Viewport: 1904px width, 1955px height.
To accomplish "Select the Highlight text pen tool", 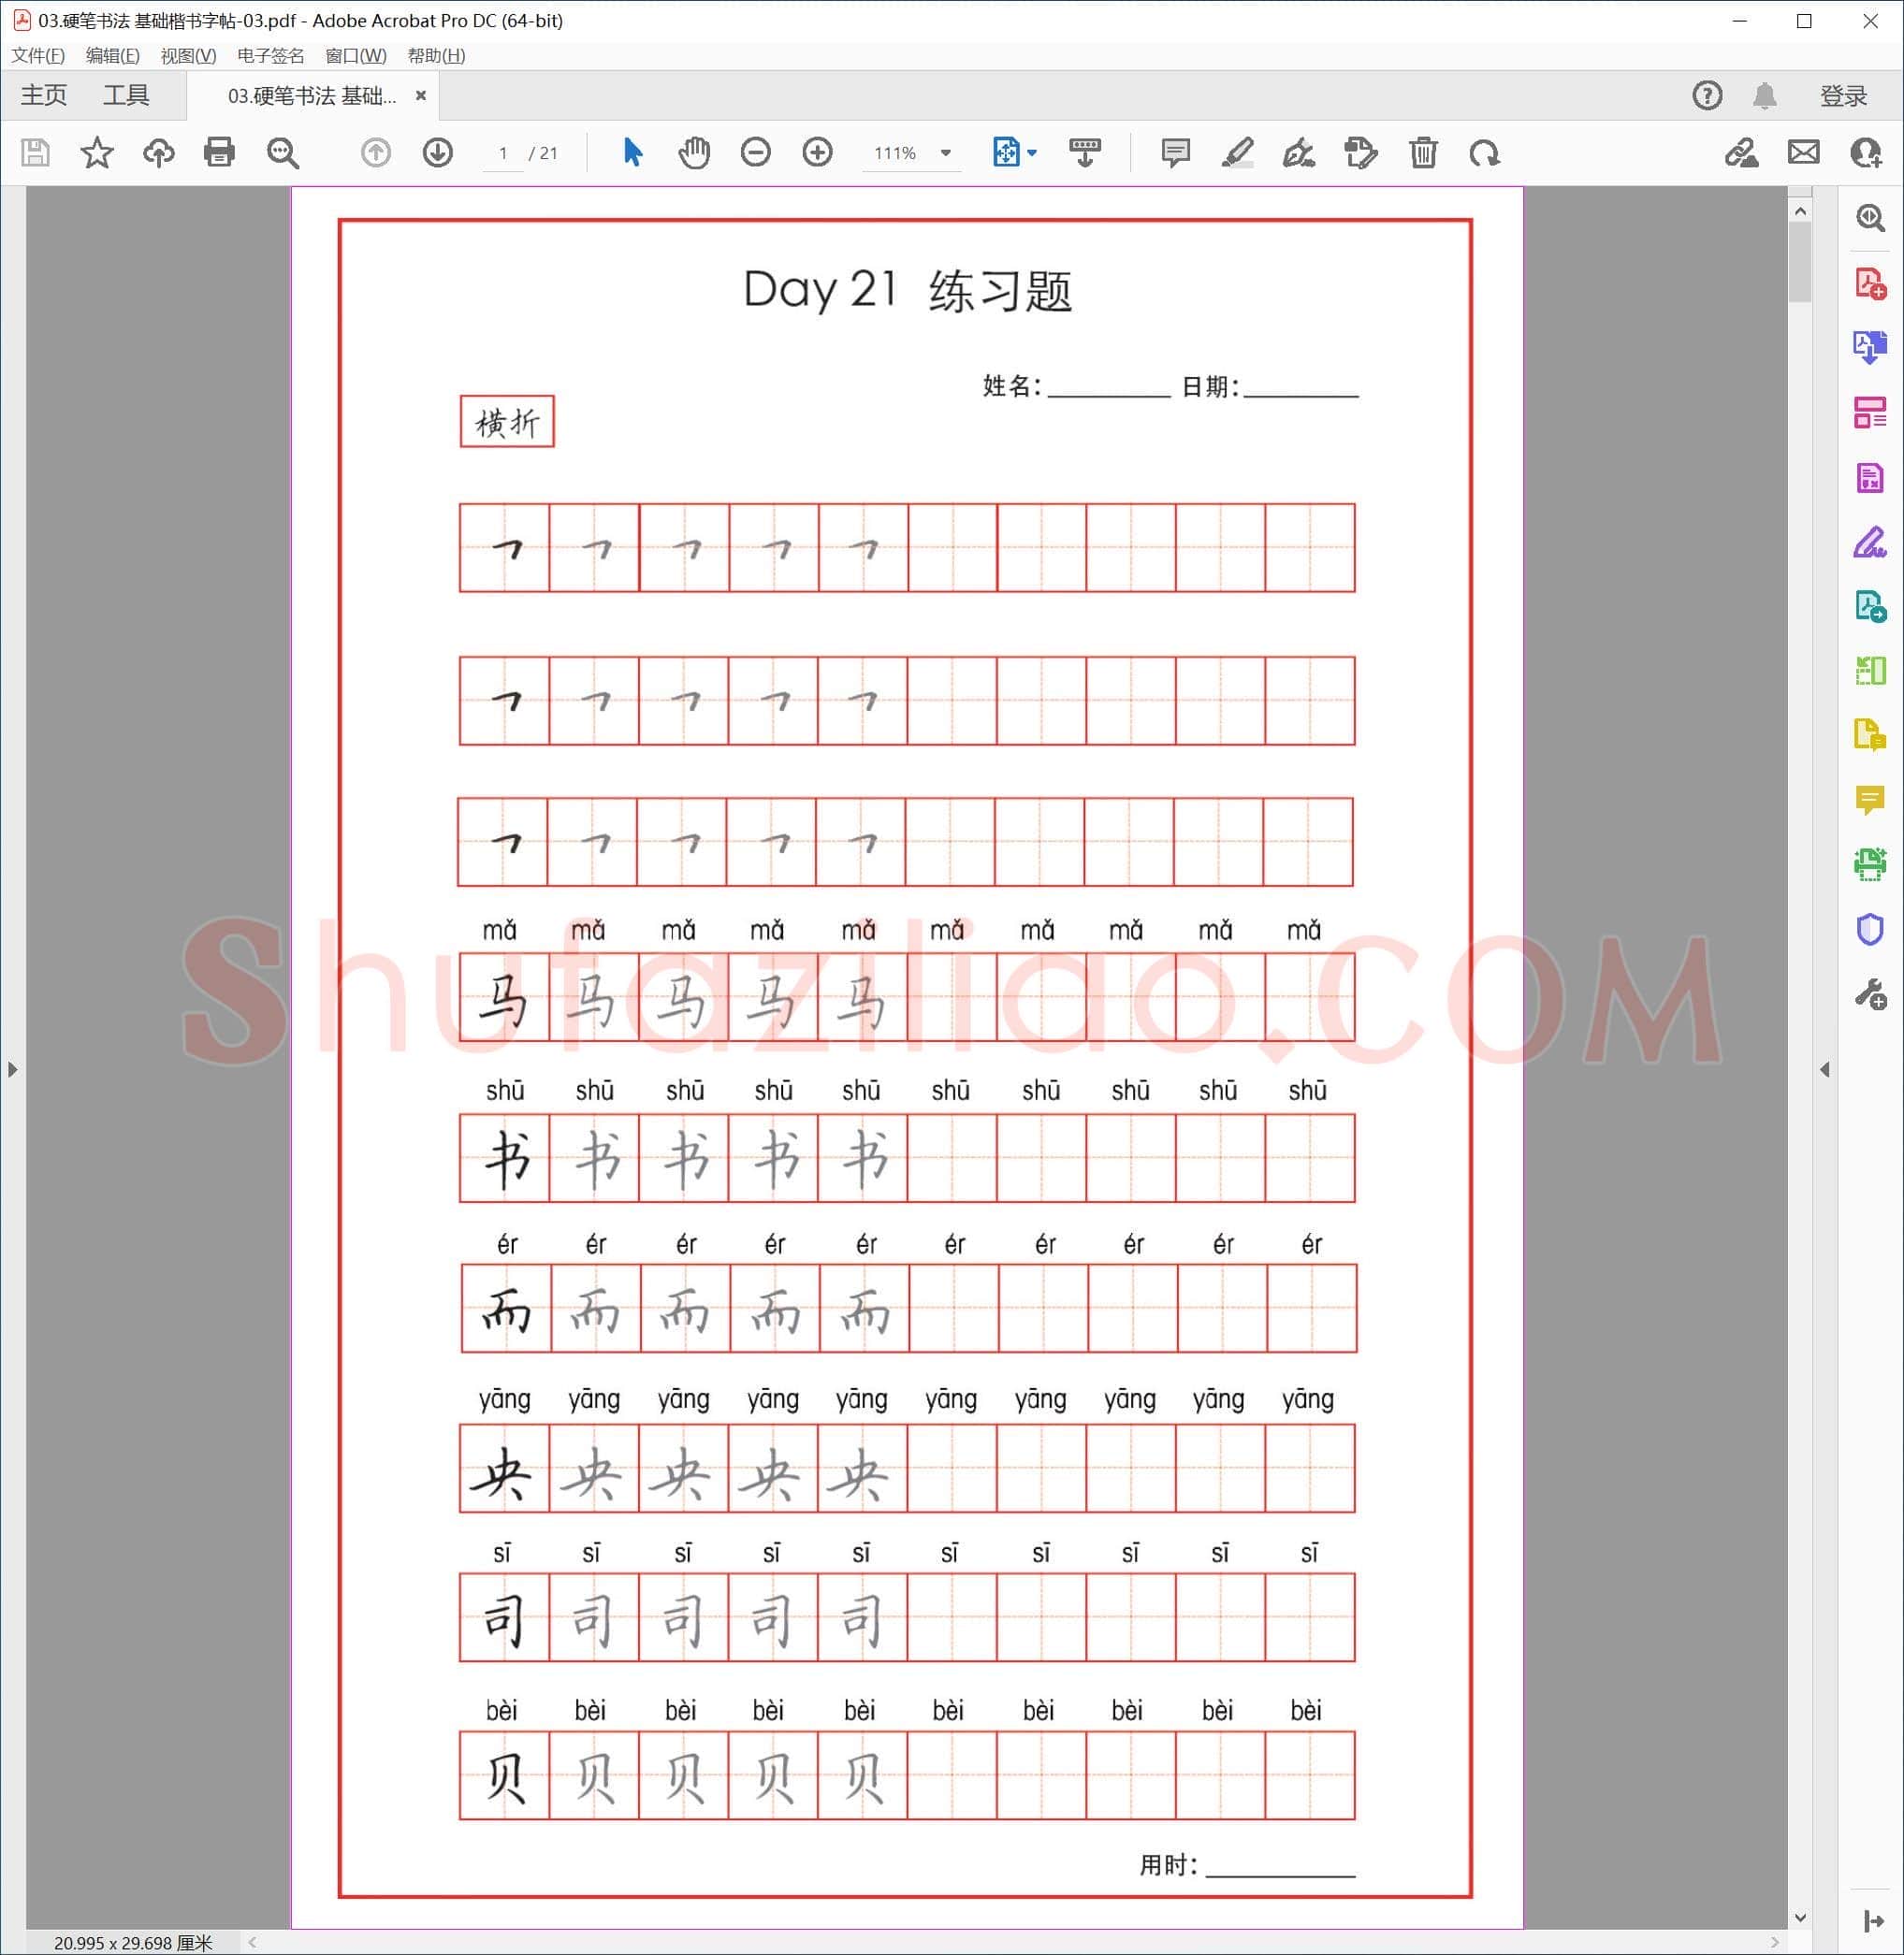I will point(1237,153).
